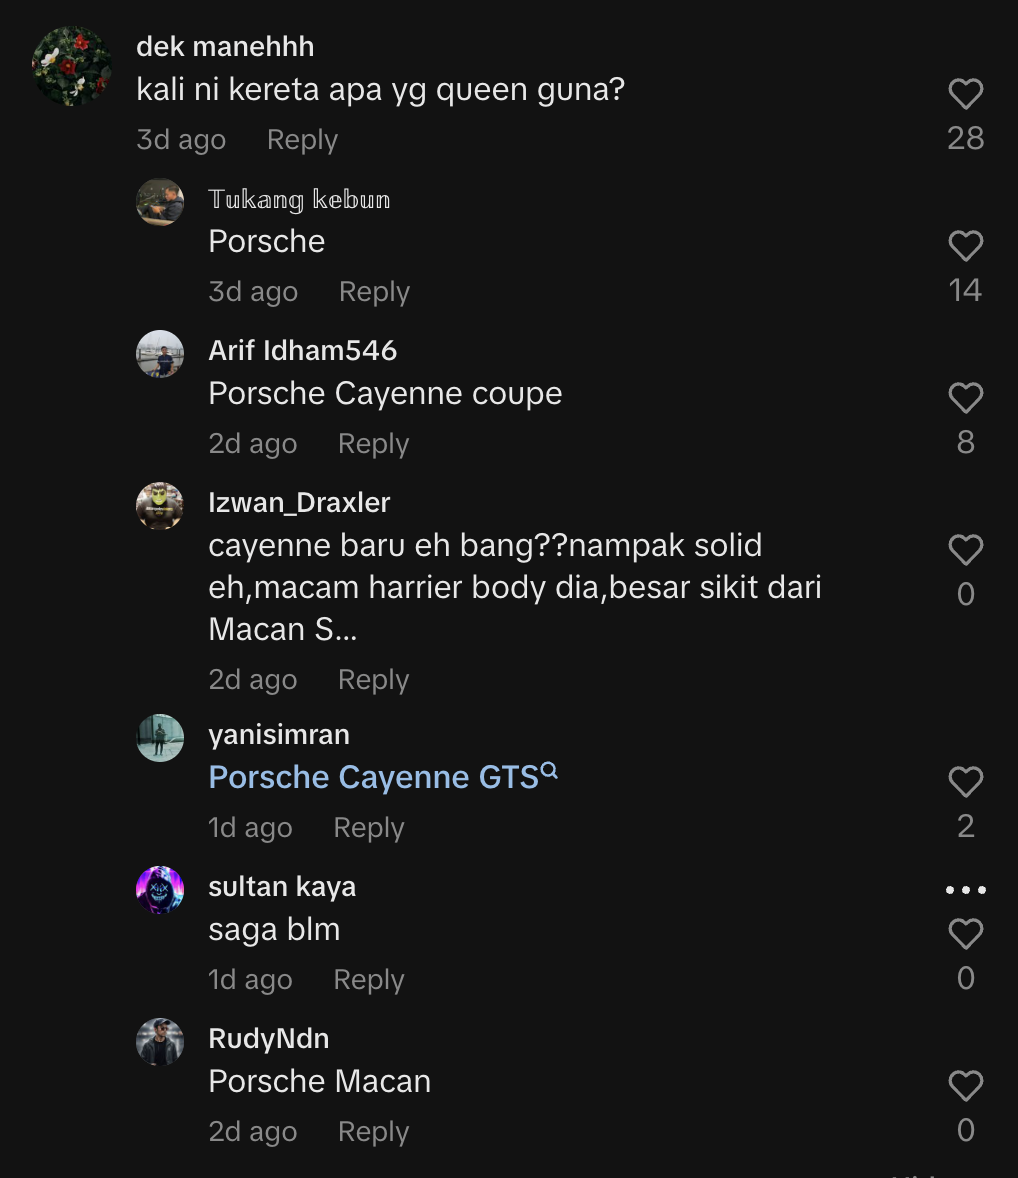Open three-dot options on sultan kaya's comment

click(x=965, y=890)
